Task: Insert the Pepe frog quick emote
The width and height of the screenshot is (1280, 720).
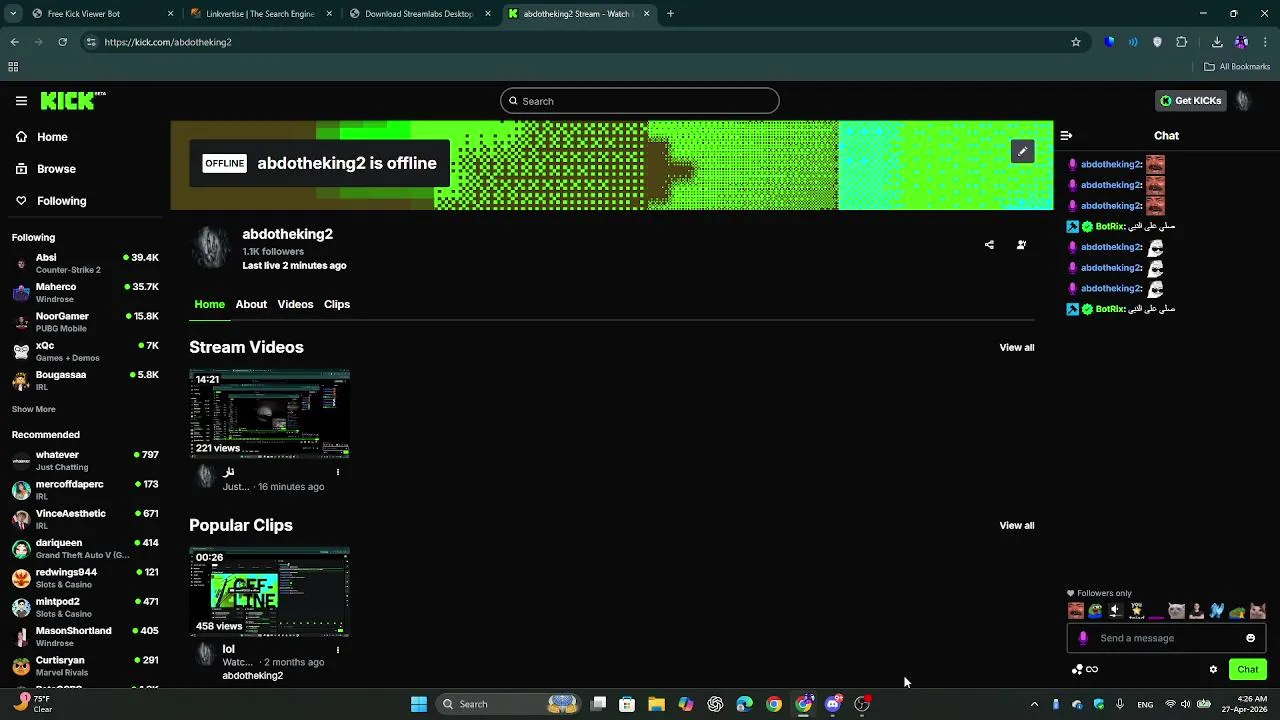Action: point(1096,611)
